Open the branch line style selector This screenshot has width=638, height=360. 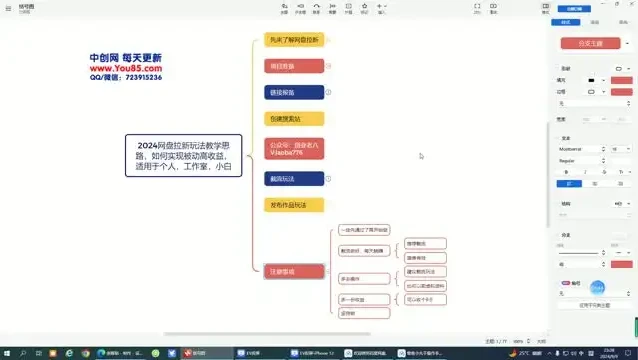[582, 253]
